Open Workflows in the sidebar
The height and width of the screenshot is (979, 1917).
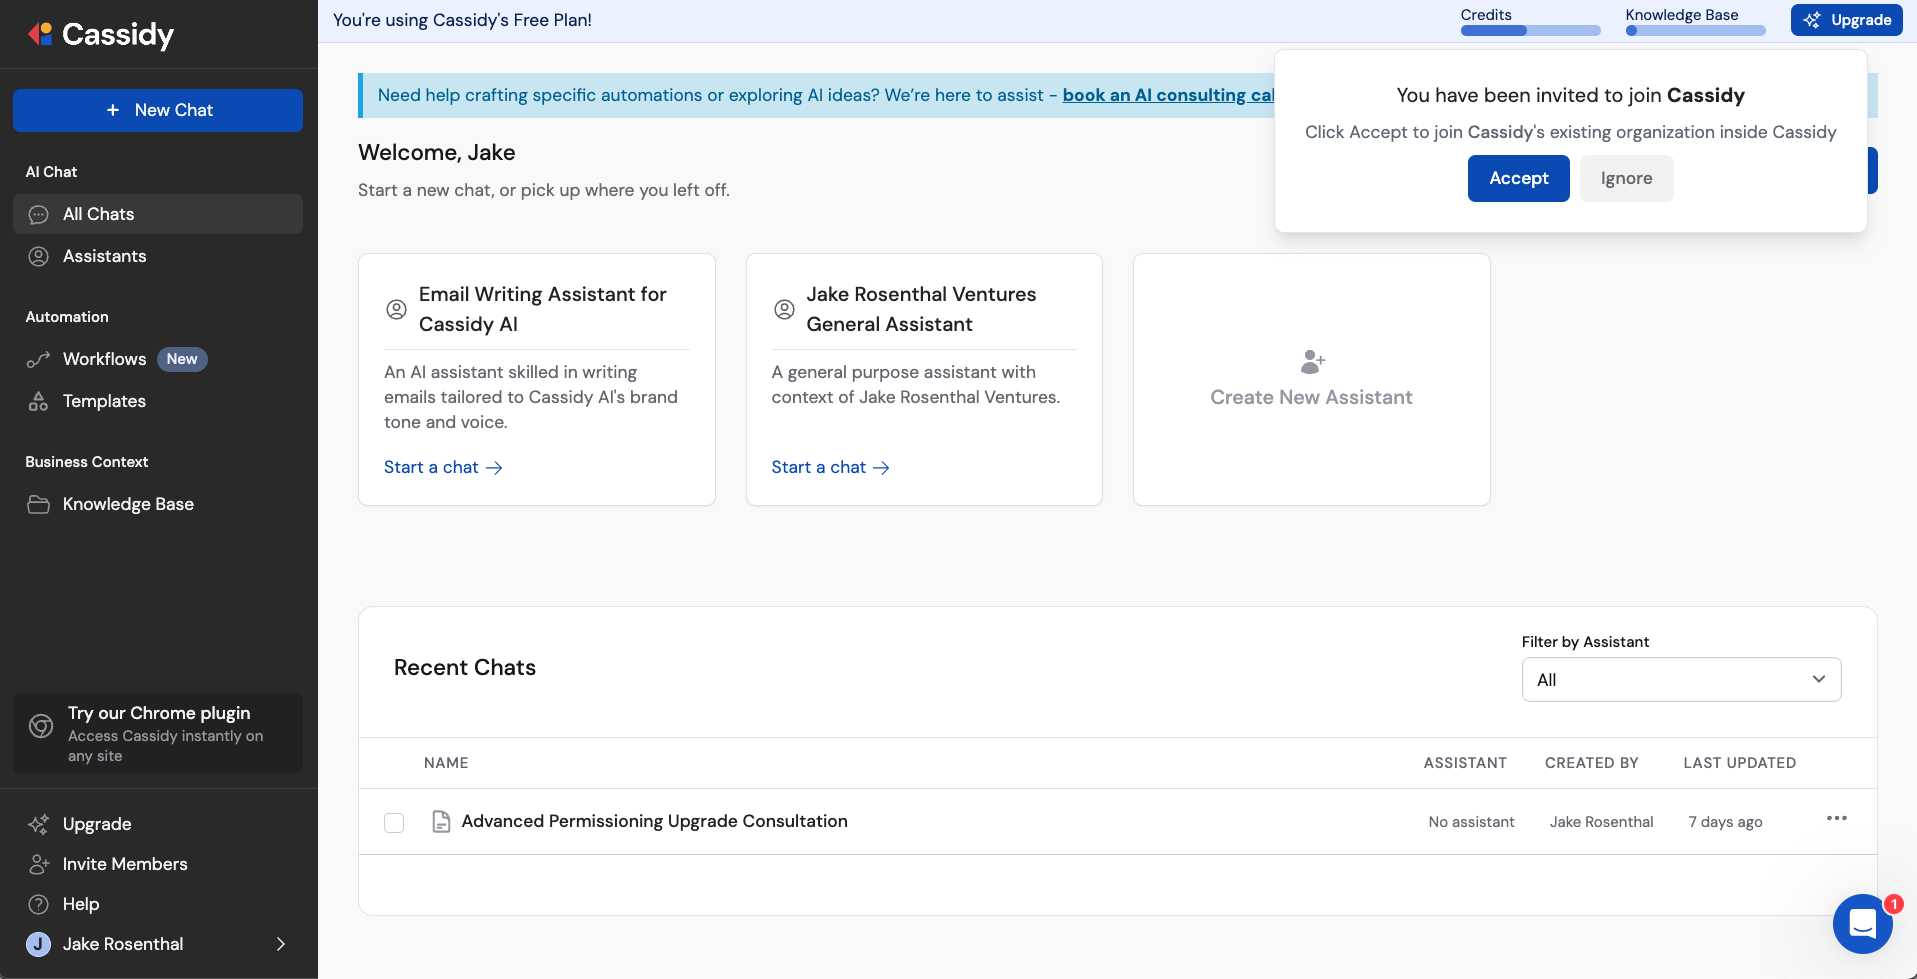coord(158,360)
